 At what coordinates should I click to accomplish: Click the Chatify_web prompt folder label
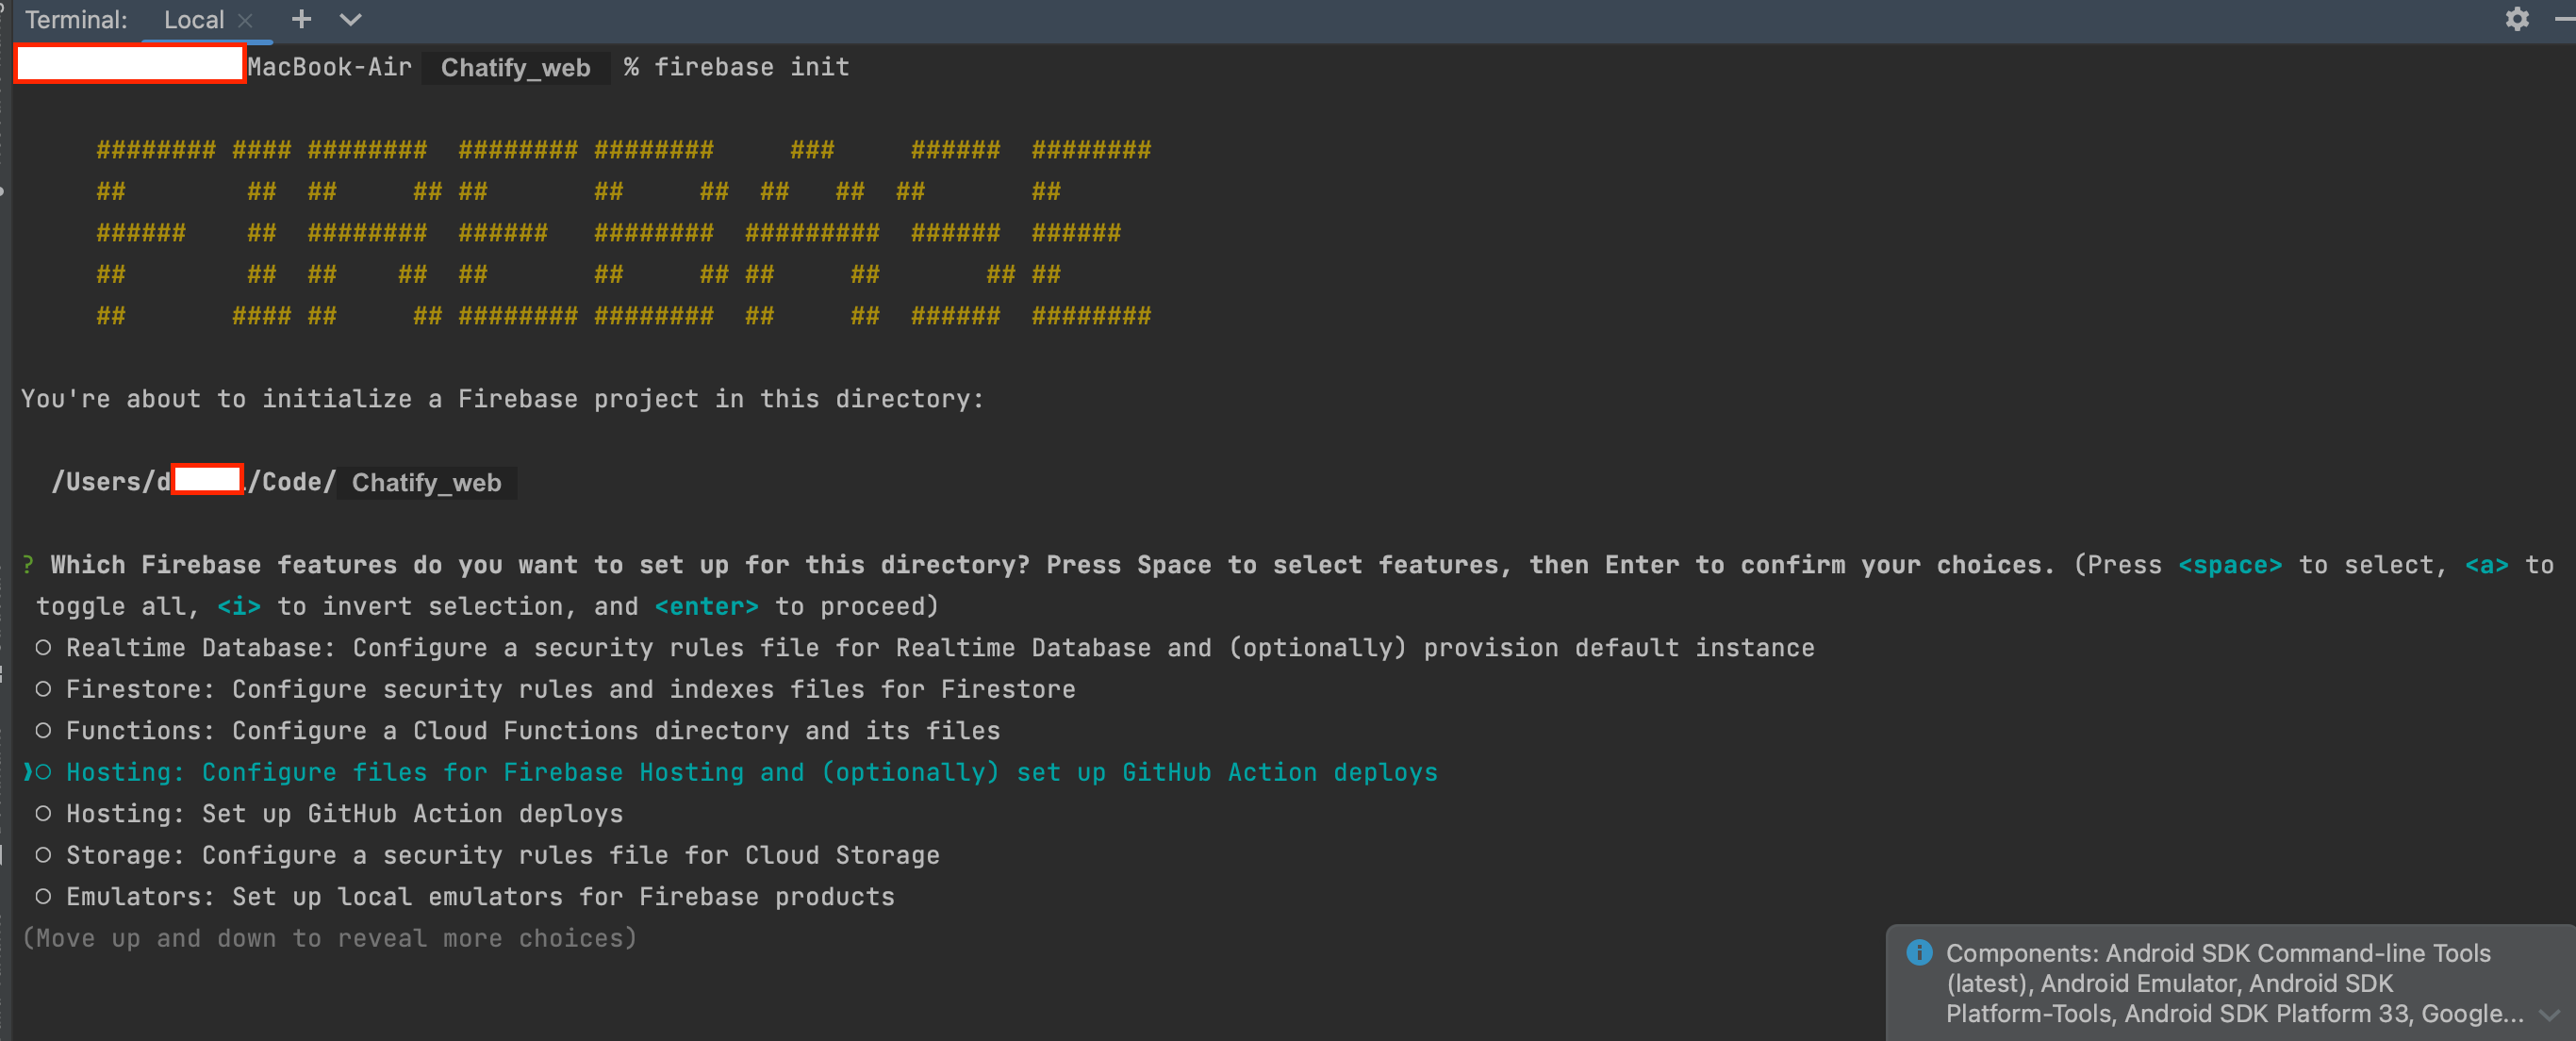pos(515,68)
